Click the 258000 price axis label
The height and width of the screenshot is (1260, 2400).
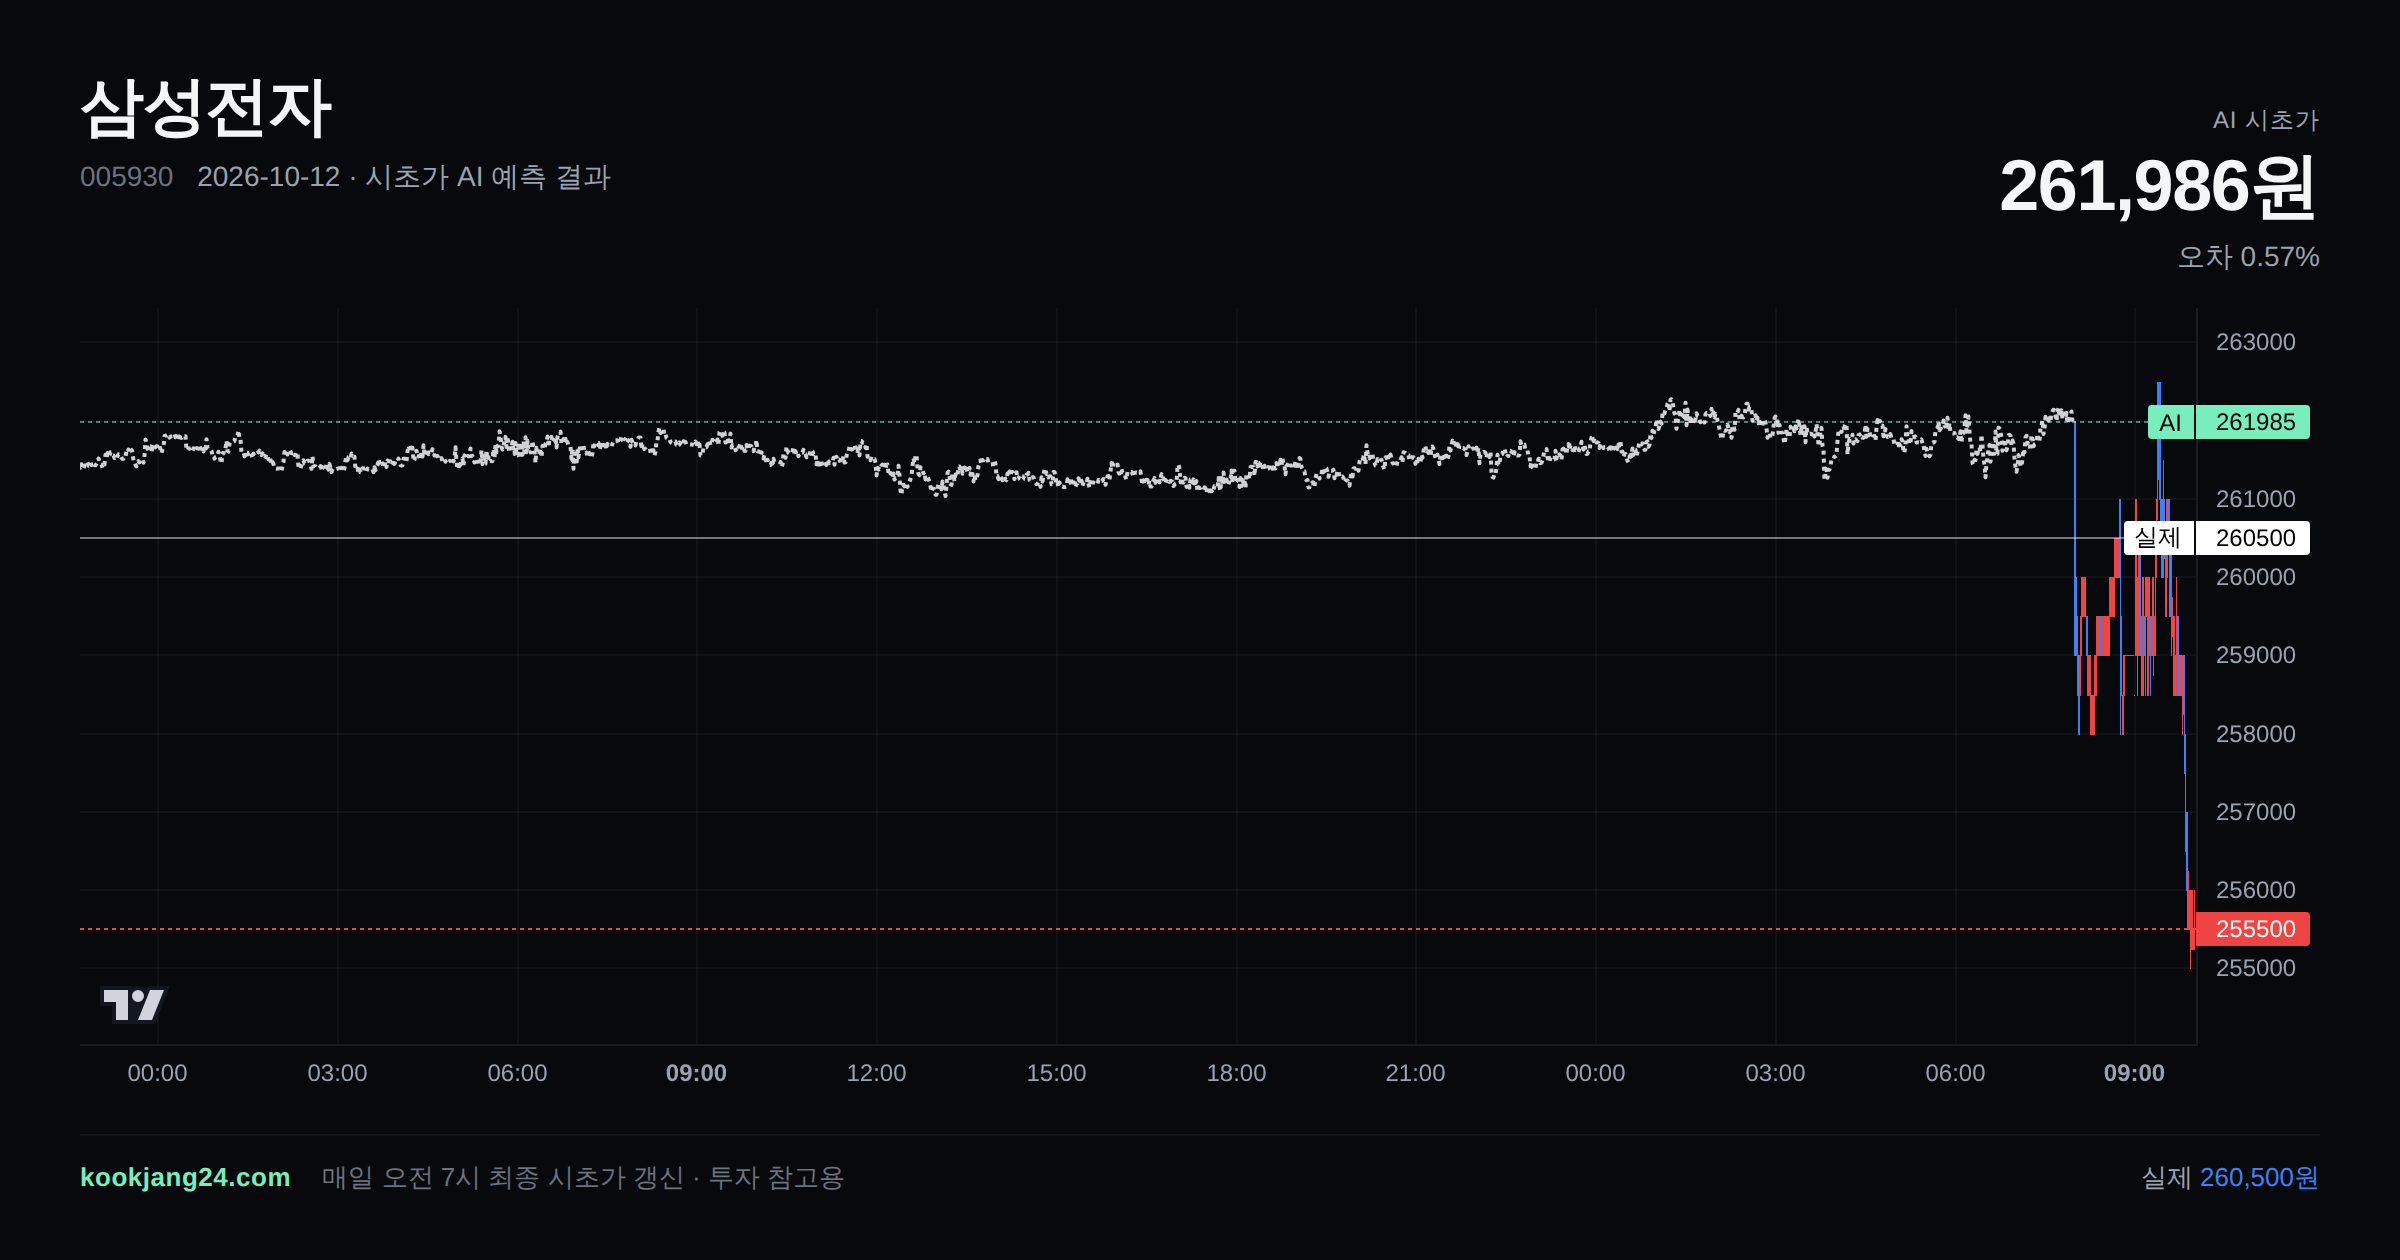click(x=2255, y=734)
